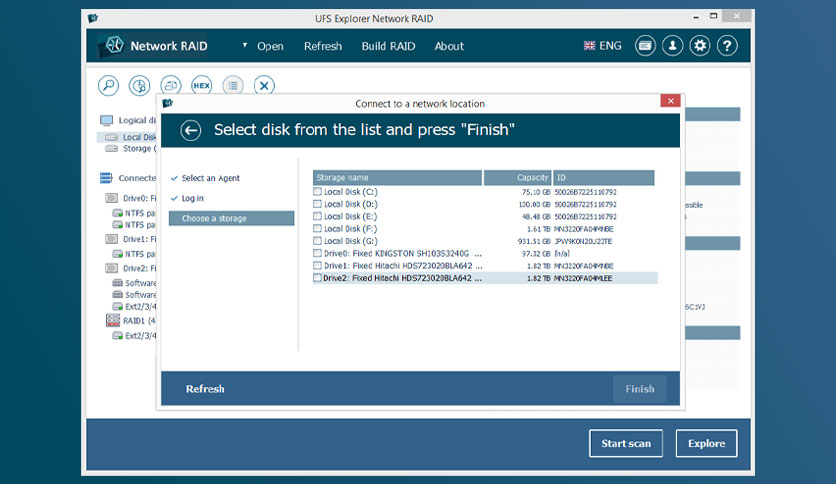This screenshot has width=836, height=484.
Task: Click Refresh in the dialog footer
Action: point(205,389)
